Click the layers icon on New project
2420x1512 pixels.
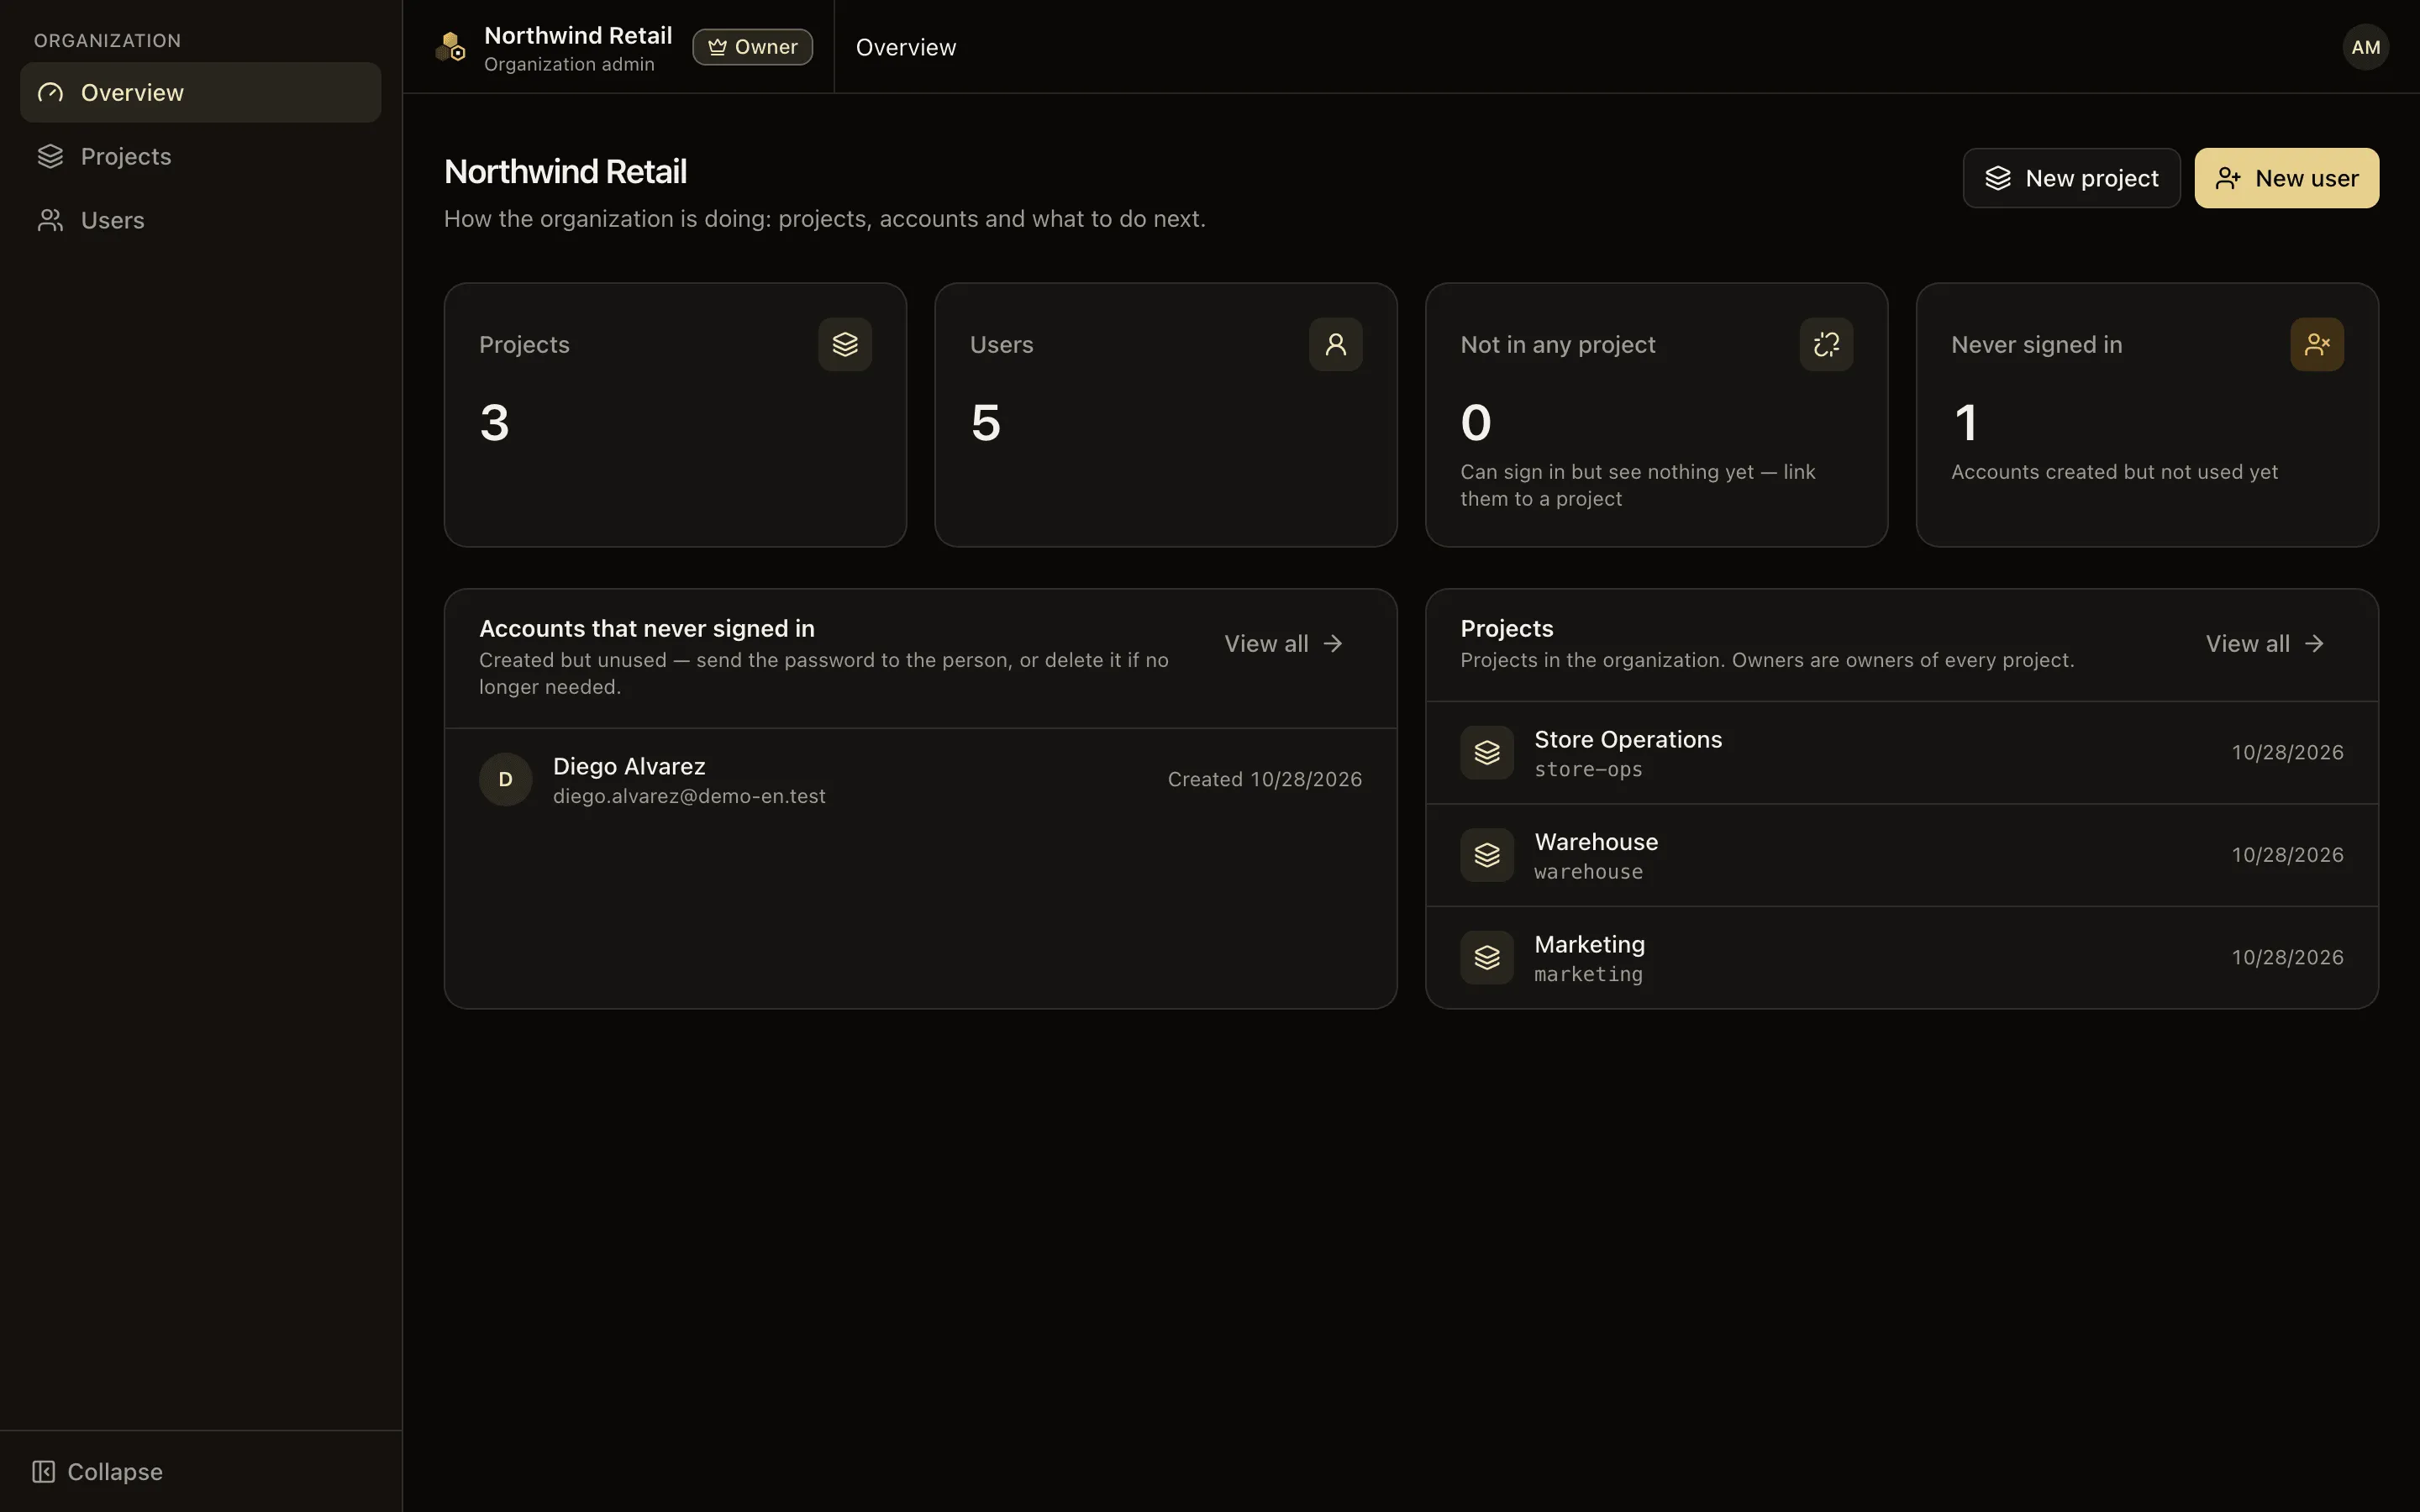click(1998, 178)
